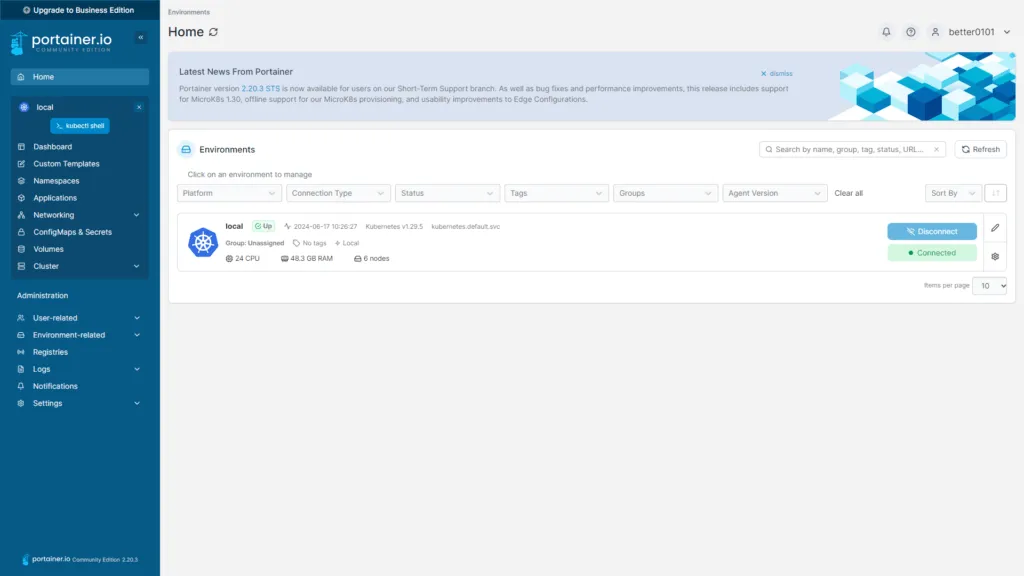Open the Agent Version filter dropdown
This screenshot has height=576, width=1024.
pyautogui.click(x=774, y=193)
